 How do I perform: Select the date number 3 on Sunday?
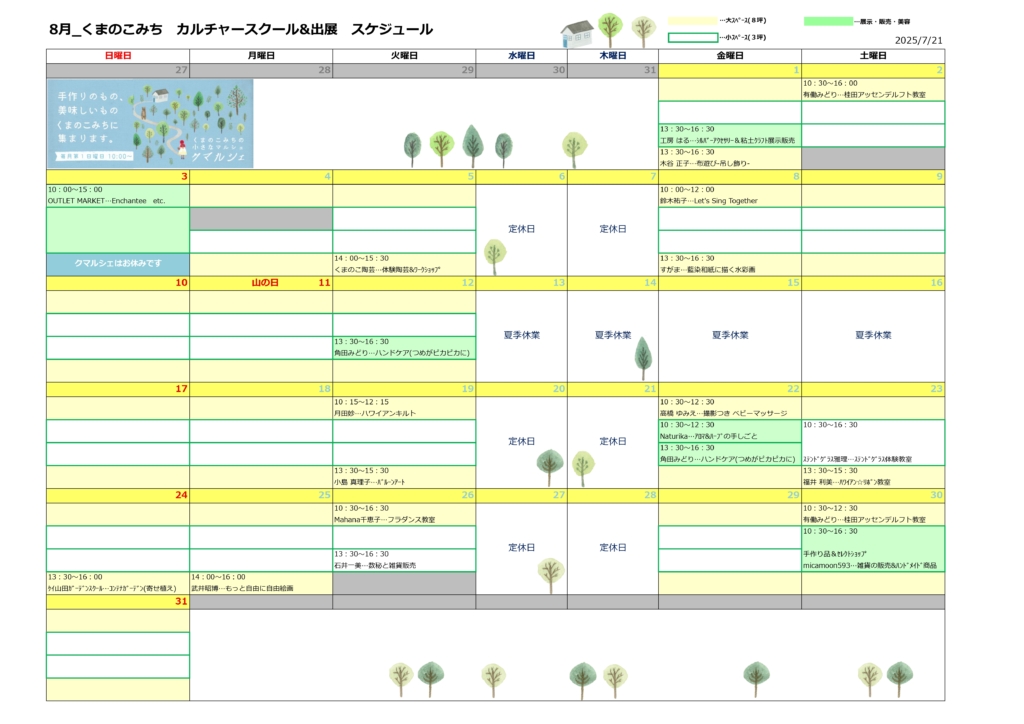point(184,176)
